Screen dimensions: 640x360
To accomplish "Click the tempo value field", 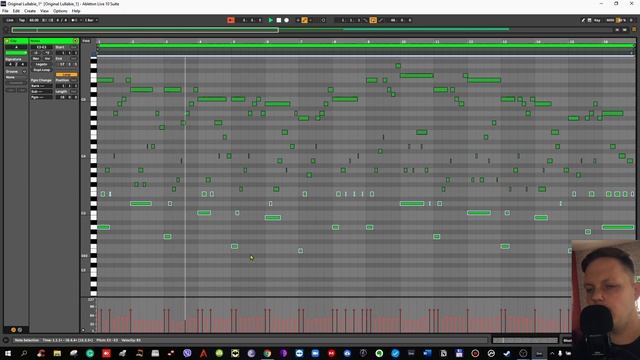I will tap(34, 20).
